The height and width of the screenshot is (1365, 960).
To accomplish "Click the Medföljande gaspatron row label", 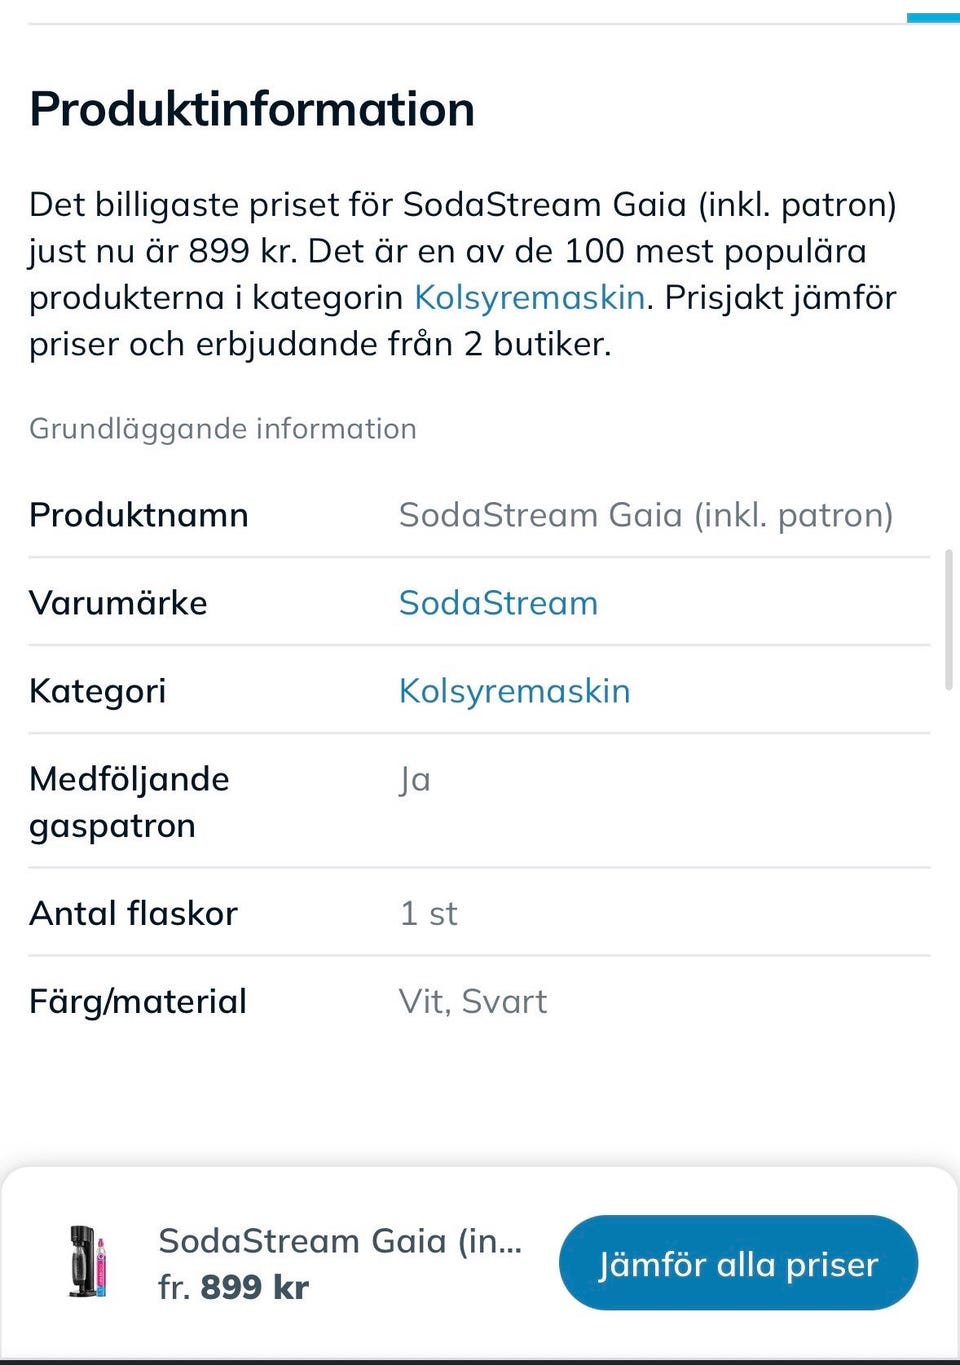I will point(129,802).
